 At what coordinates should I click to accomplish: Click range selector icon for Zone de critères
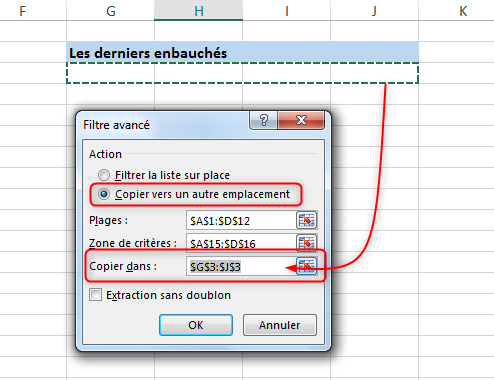pyautogui.click(x=306, y=243)
